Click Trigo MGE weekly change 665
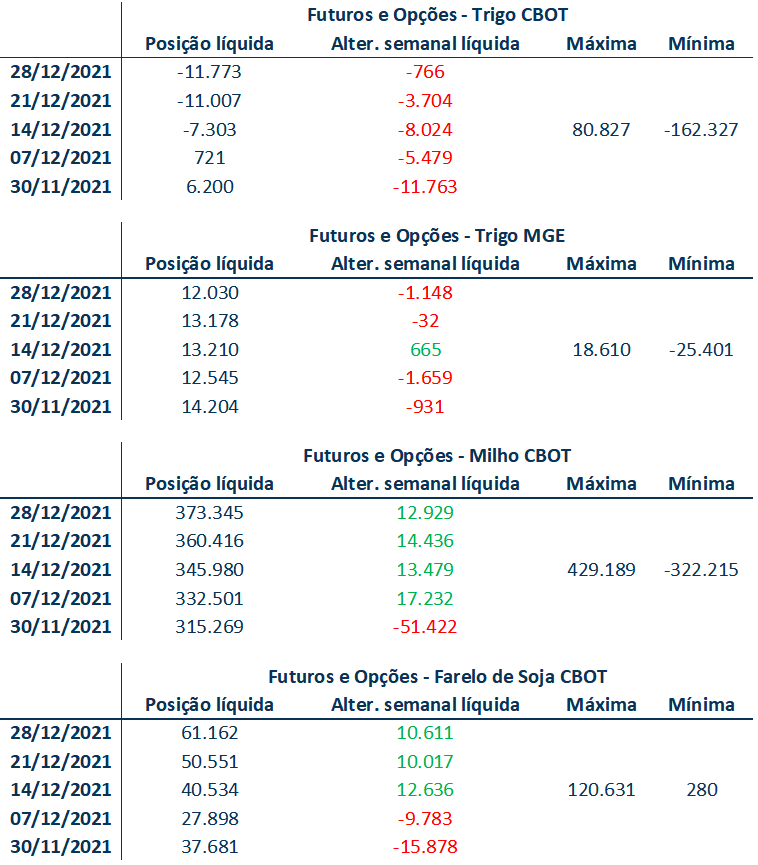 click(x=425, y=350)
